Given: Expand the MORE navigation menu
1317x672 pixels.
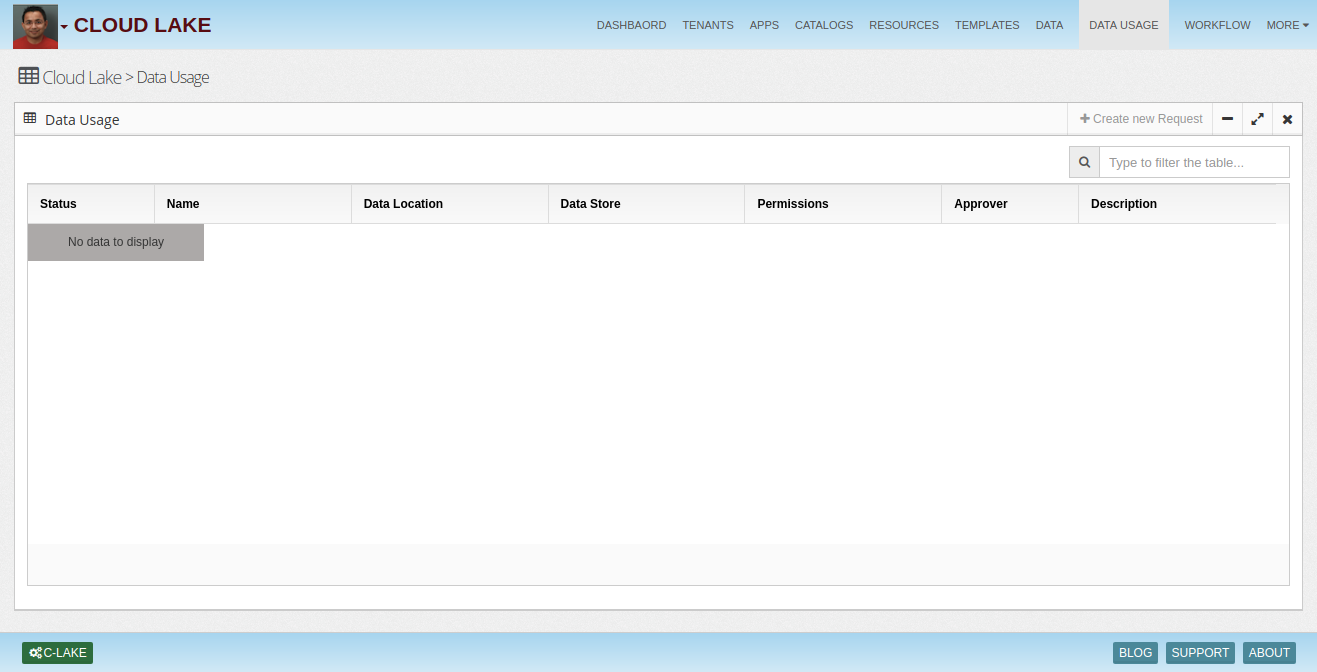Looking at the screenshot, I should coord(1287,25).
